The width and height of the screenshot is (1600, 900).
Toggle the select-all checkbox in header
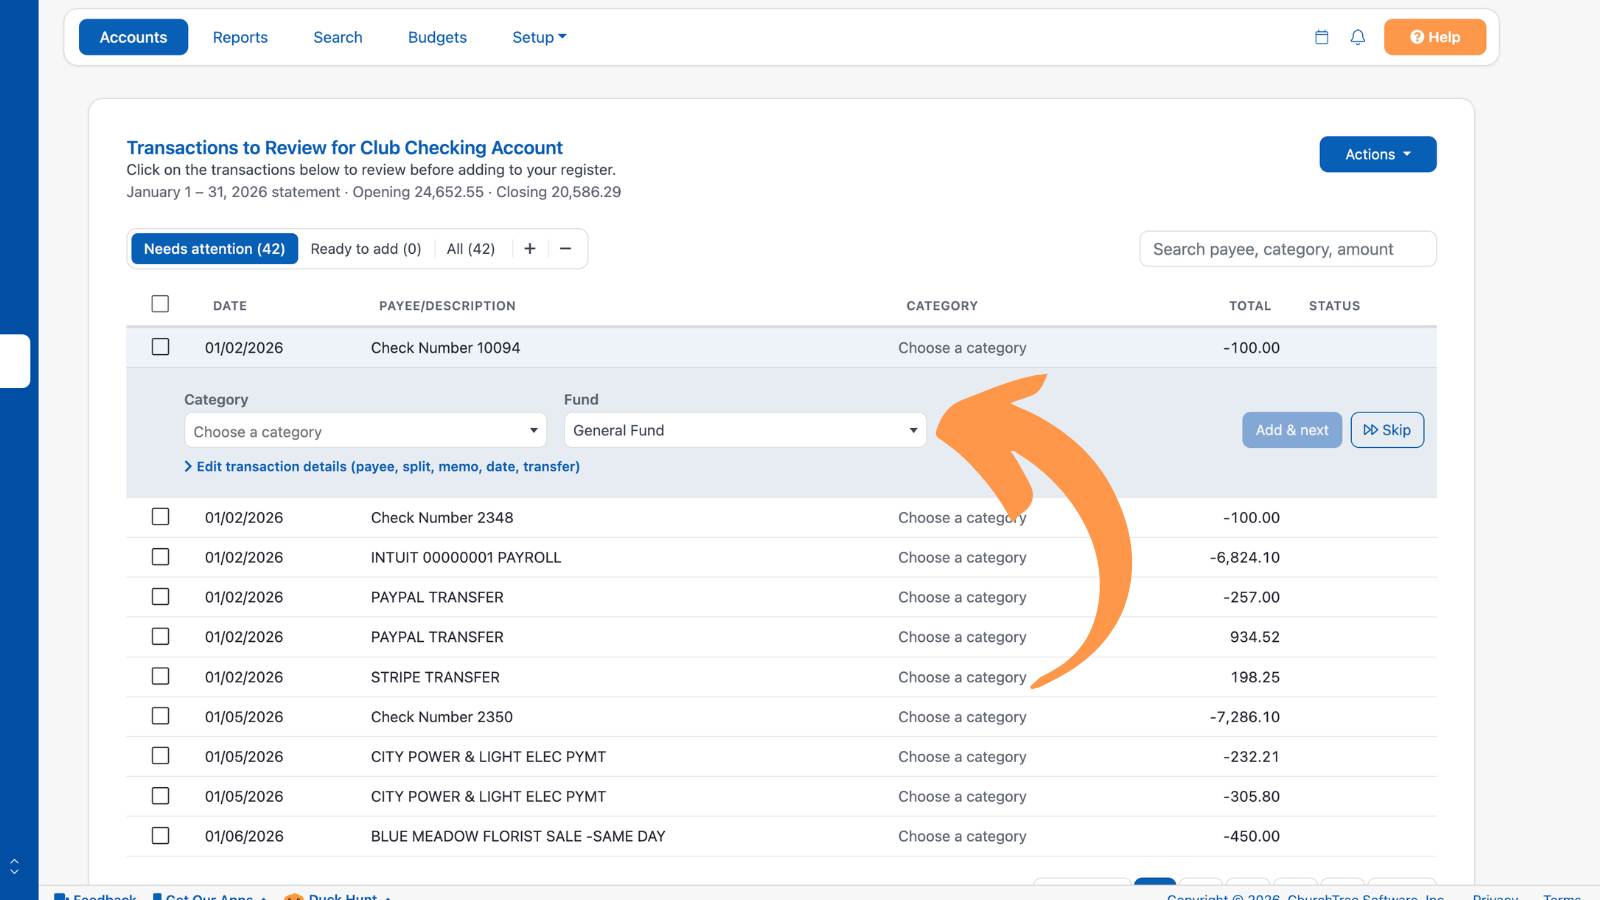coord(160,304)
